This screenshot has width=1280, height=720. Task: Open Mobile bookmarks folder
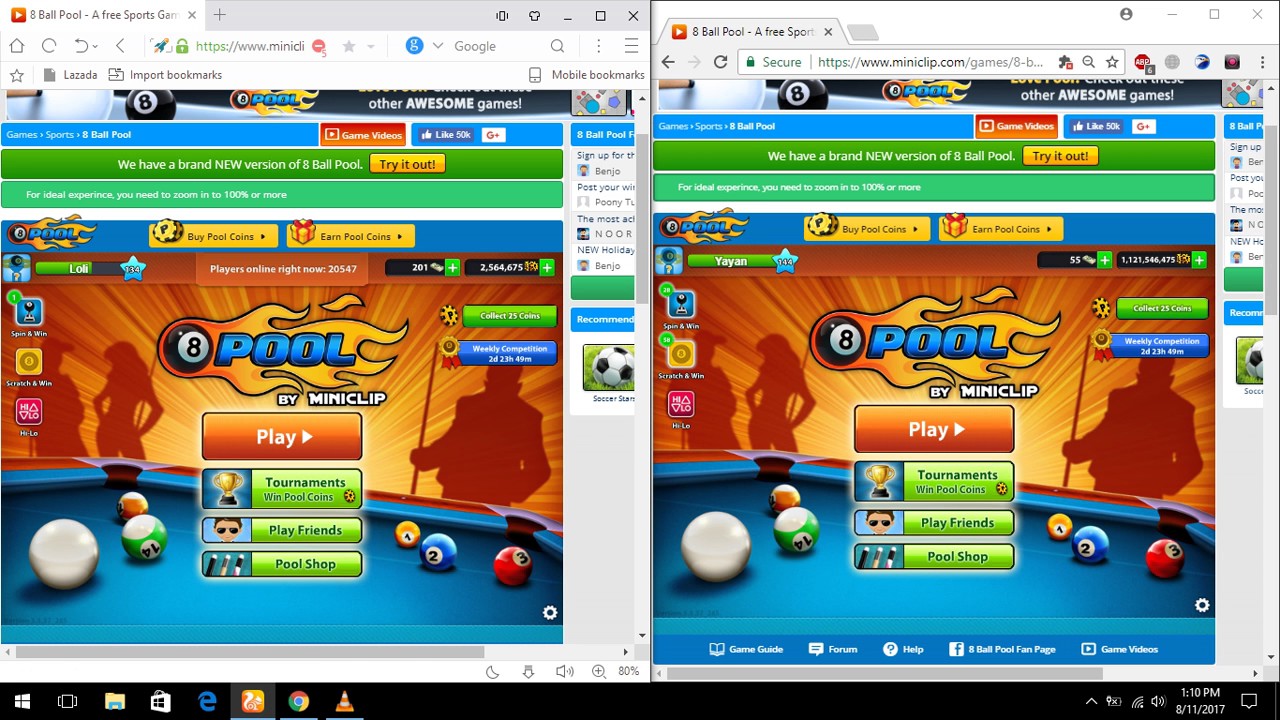pyautogui.click(x=586, y=75)
